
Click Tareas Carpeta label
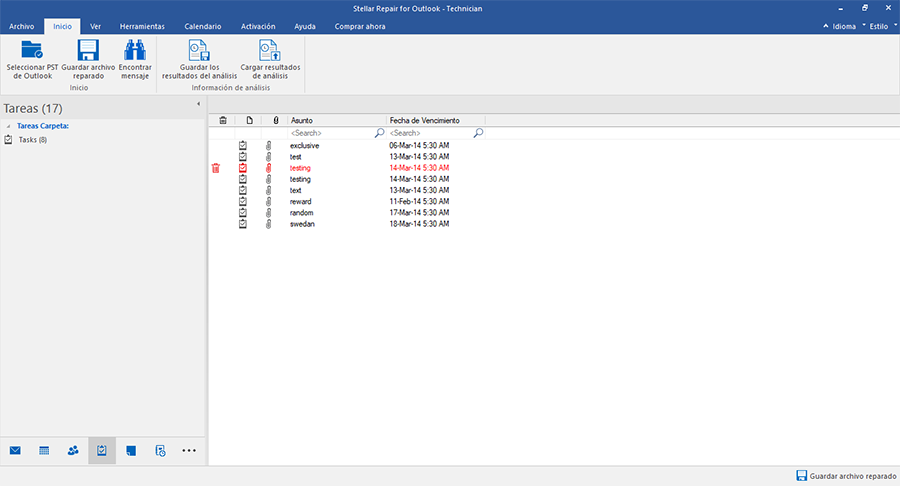[43, 126]
